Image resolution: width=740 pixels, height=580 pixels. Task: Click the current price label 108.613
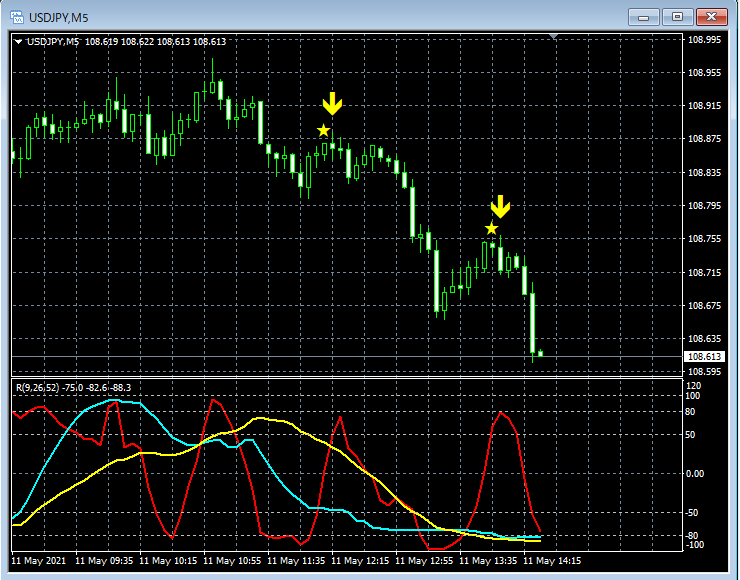(x=704, y=356)
